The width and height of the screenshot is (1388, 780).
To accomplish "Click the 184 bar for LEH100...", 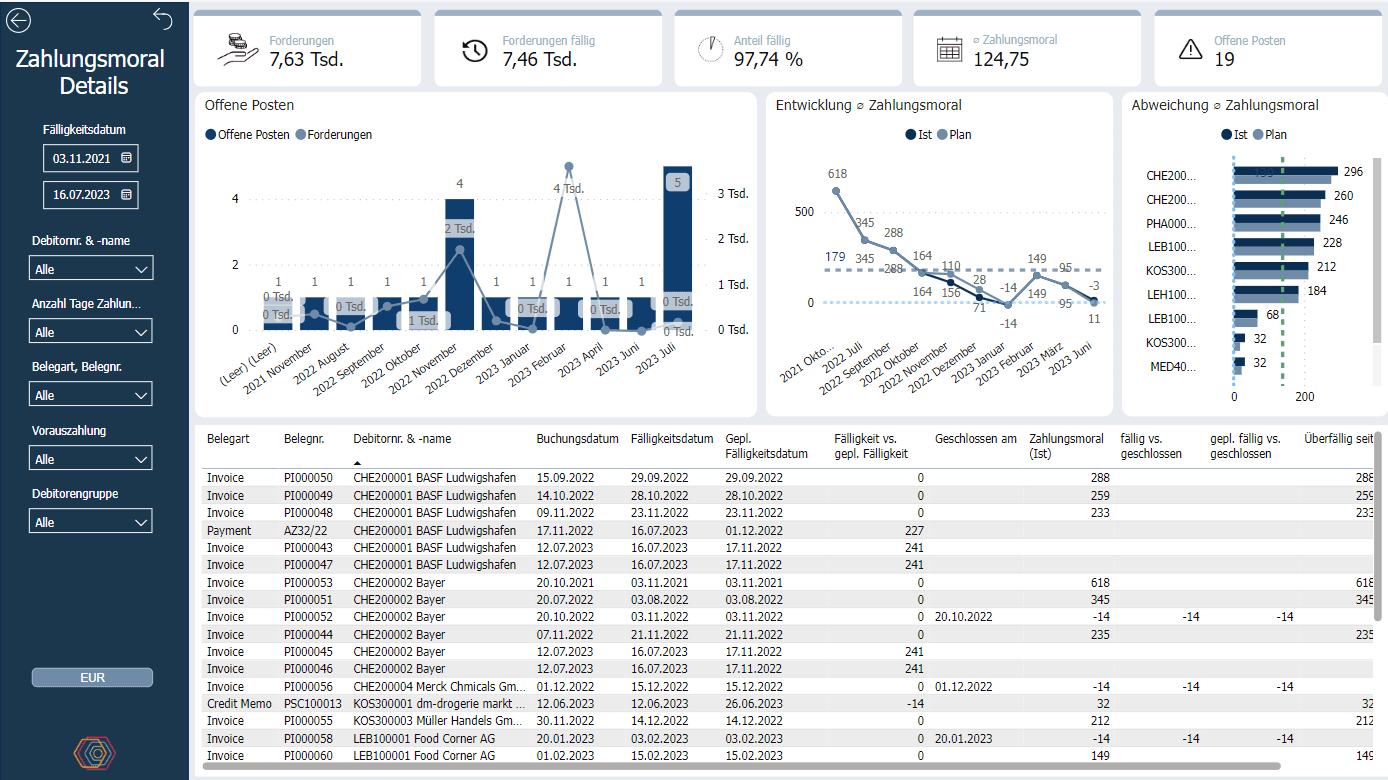I will tap(1266, 291).
